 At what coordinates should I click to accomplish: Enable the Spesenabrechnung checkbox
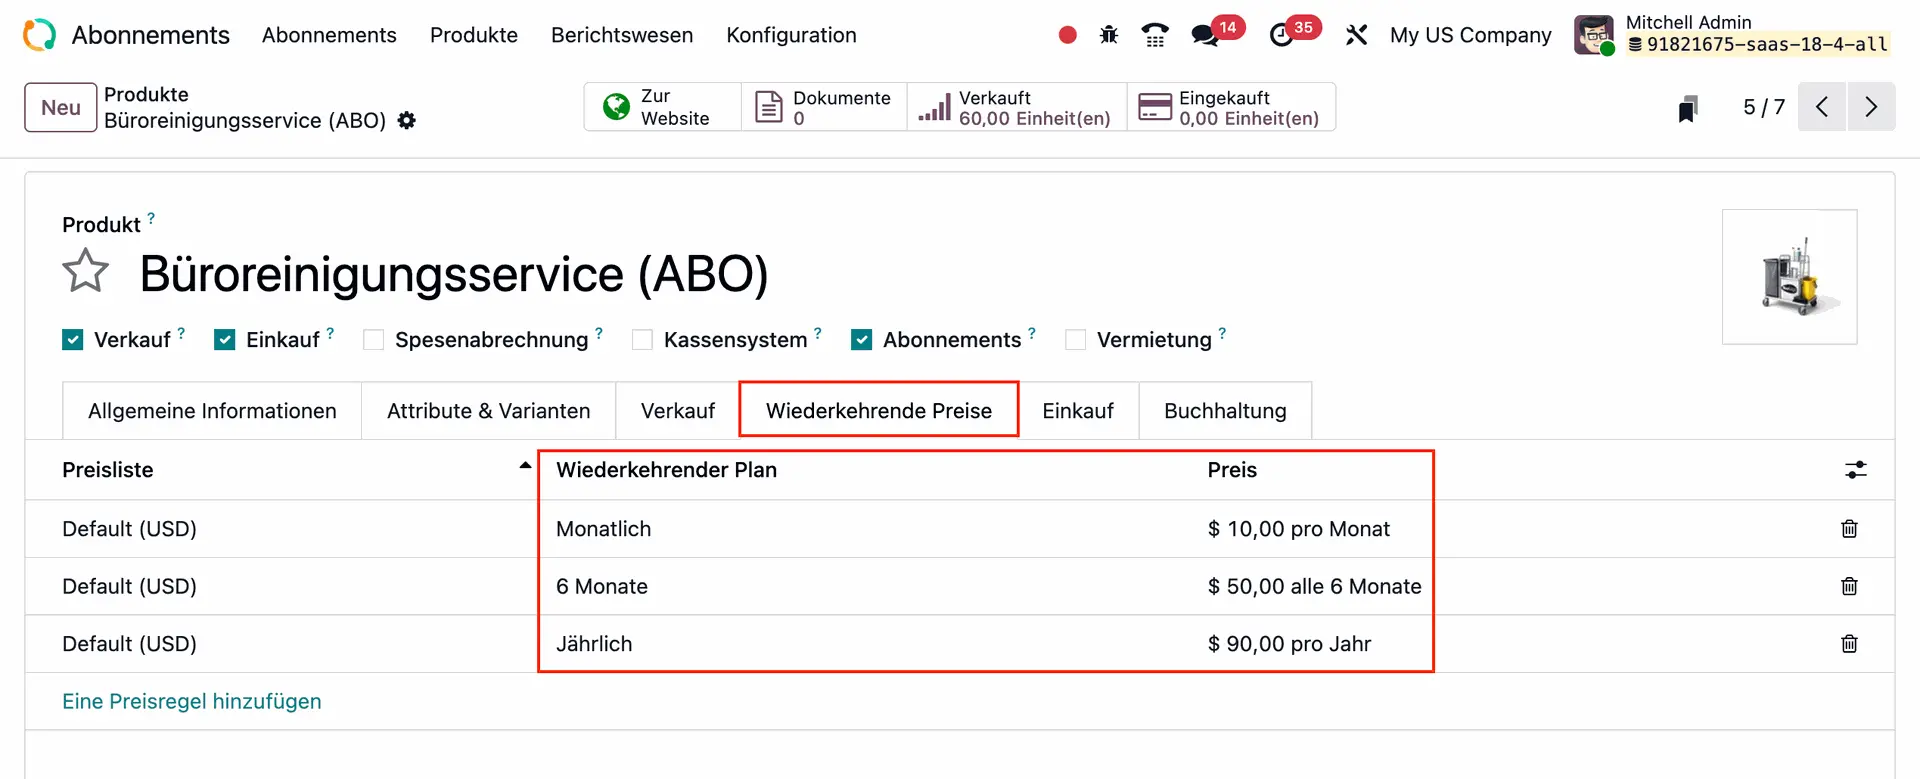point(374,340)
